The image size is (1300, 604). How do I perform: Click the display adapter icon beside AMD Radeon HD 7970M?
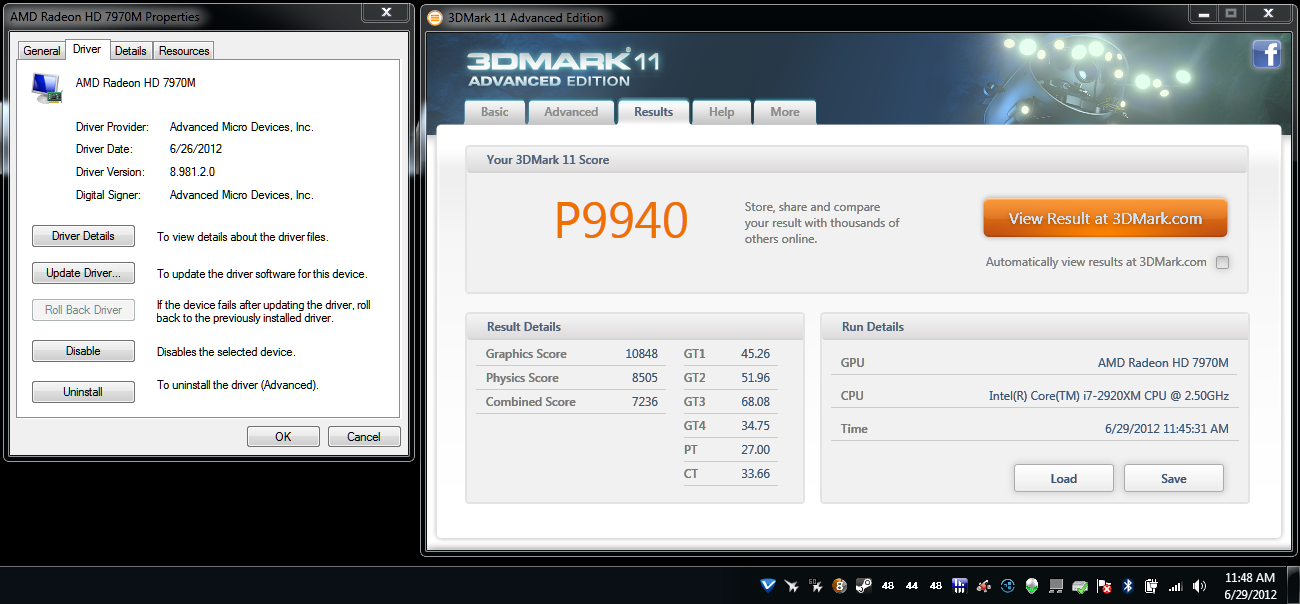[x=46, y=87]
